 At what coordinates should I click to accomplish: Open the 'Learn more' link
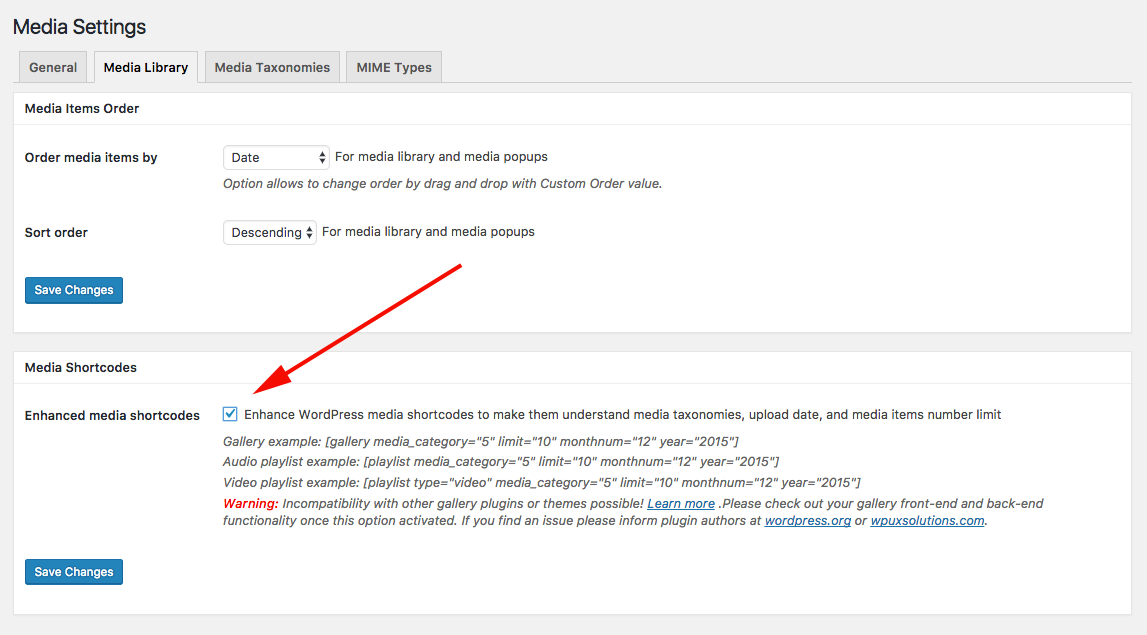tap(680, 503)
